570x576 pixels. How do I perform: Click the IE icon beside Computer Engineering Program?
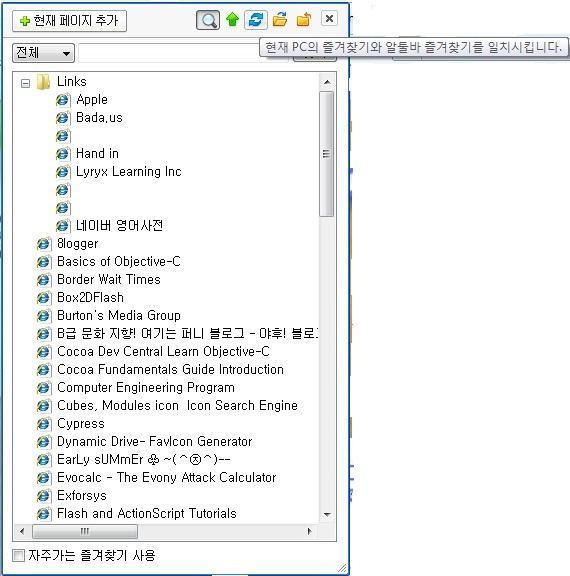pyautogui.click(x=44, y=388)
